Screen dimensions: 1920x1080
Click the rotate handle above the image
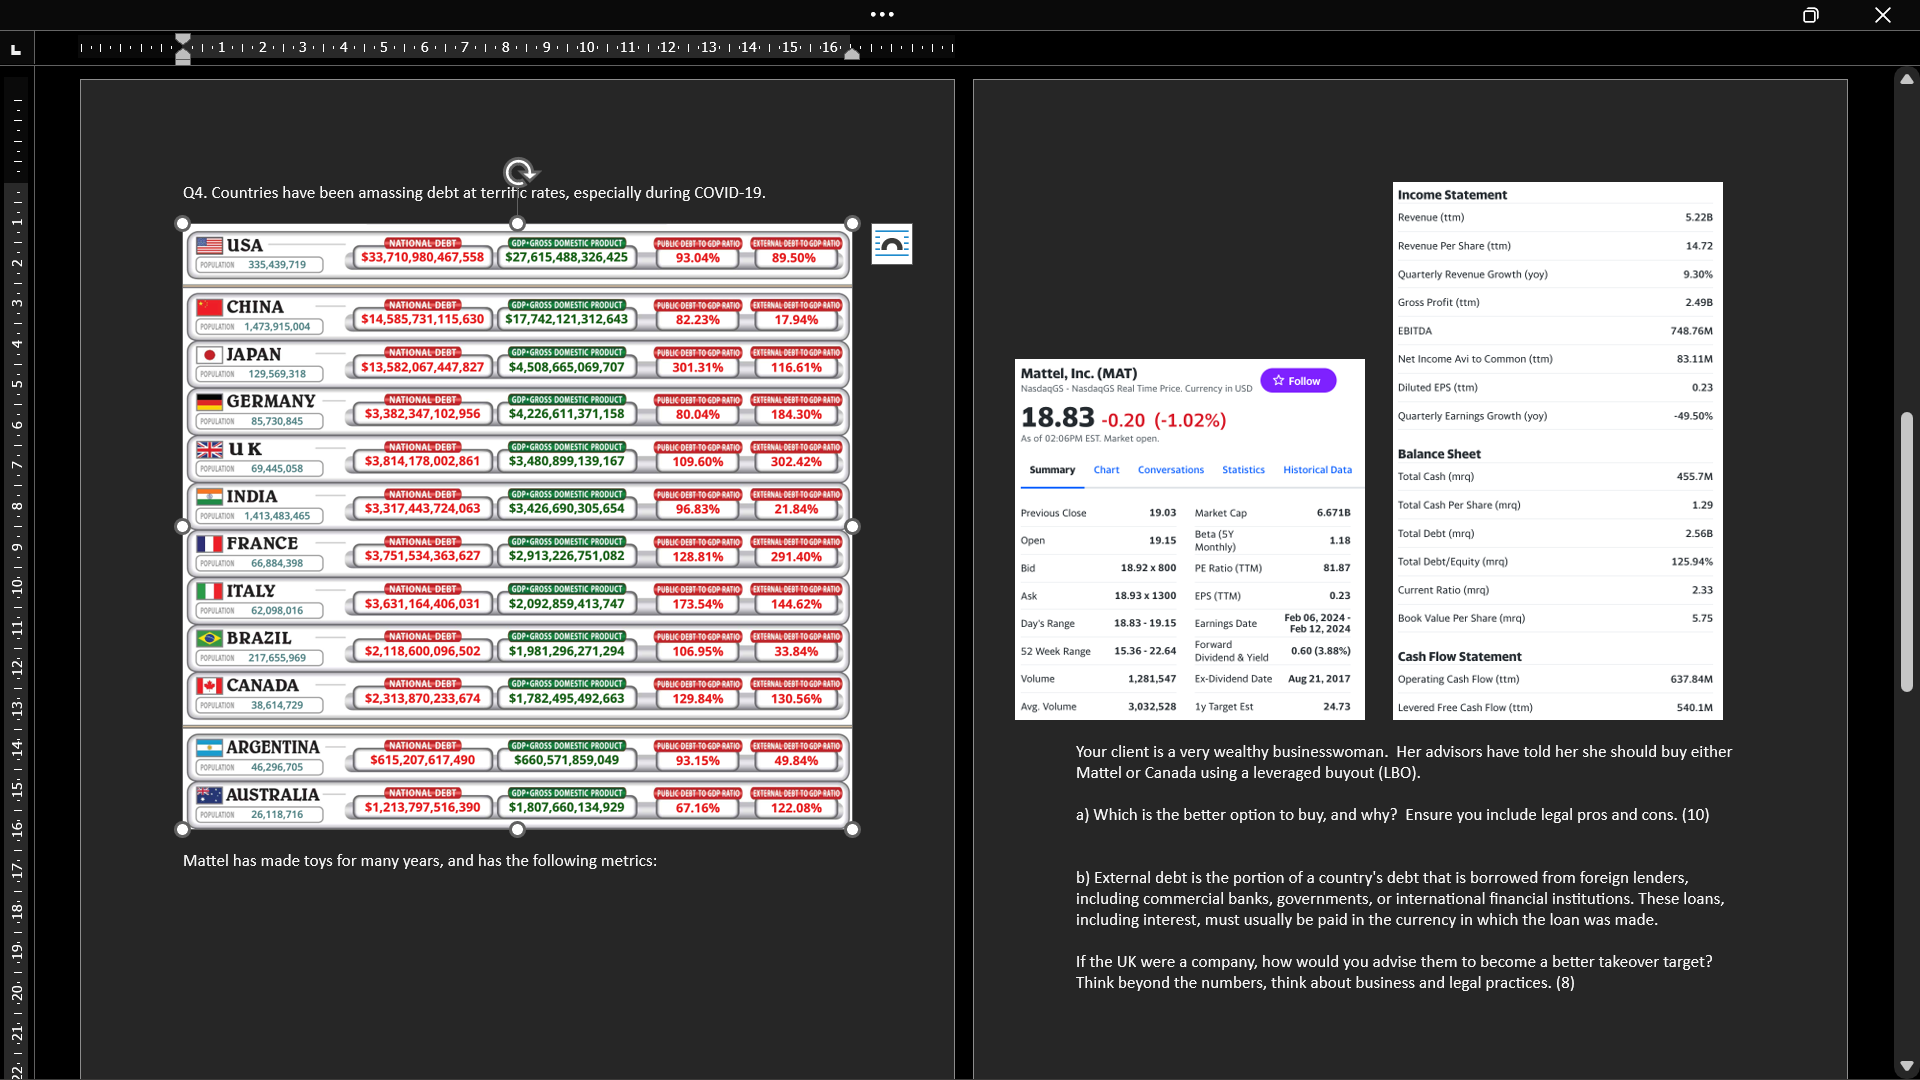pyautogui.click(x=518, y=172)
